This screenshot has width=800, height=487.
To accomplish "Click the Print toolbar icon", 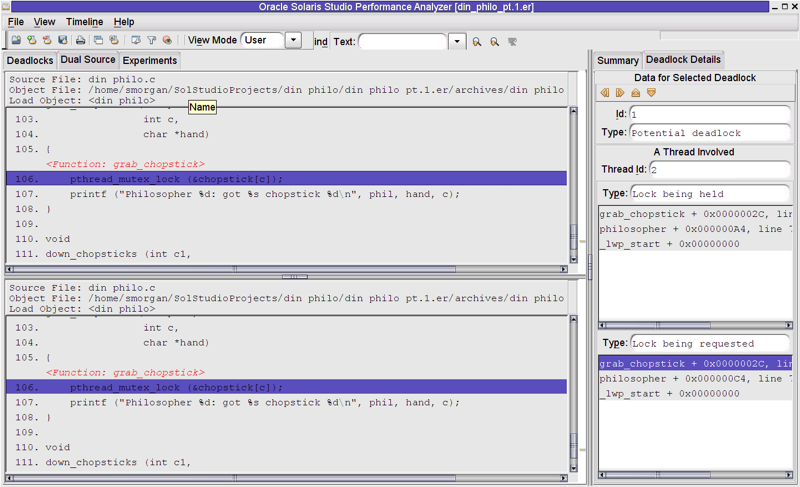I will [x=81, y=40].
